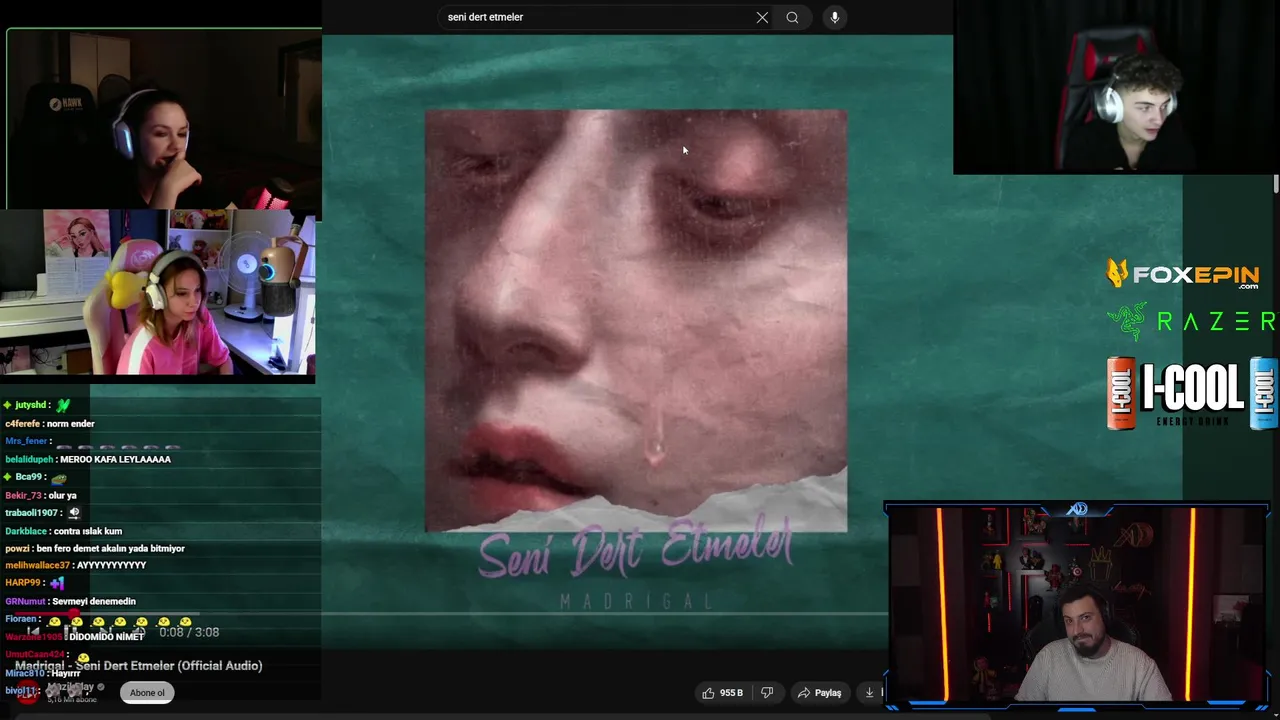Click the top-left woman's webcam feed
The height and width of the screenshot is (720, 1280).
(x=164, y=118)
